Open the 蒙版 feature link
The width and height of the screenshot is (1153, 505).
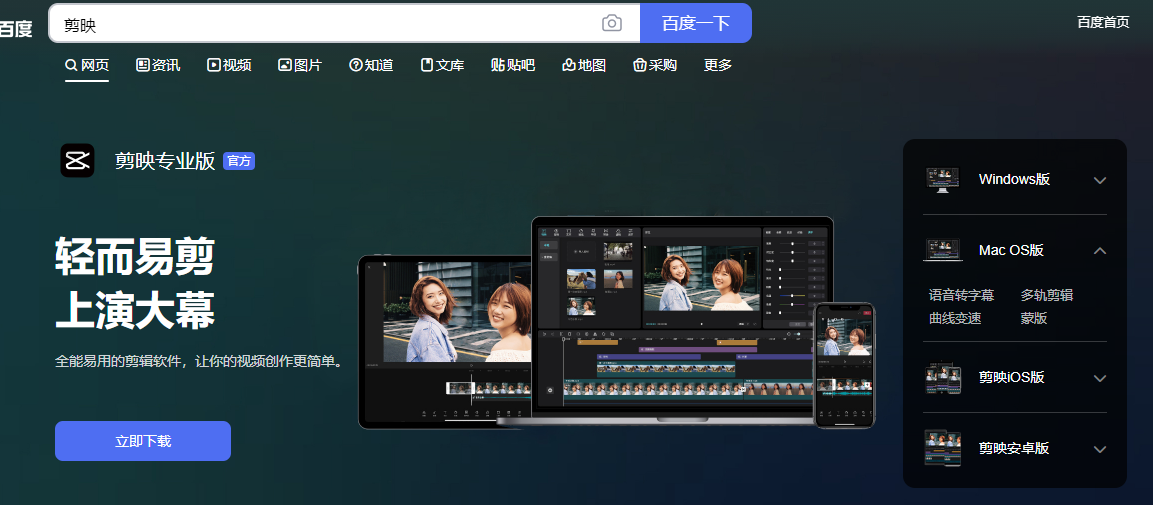coord(1034,318)
